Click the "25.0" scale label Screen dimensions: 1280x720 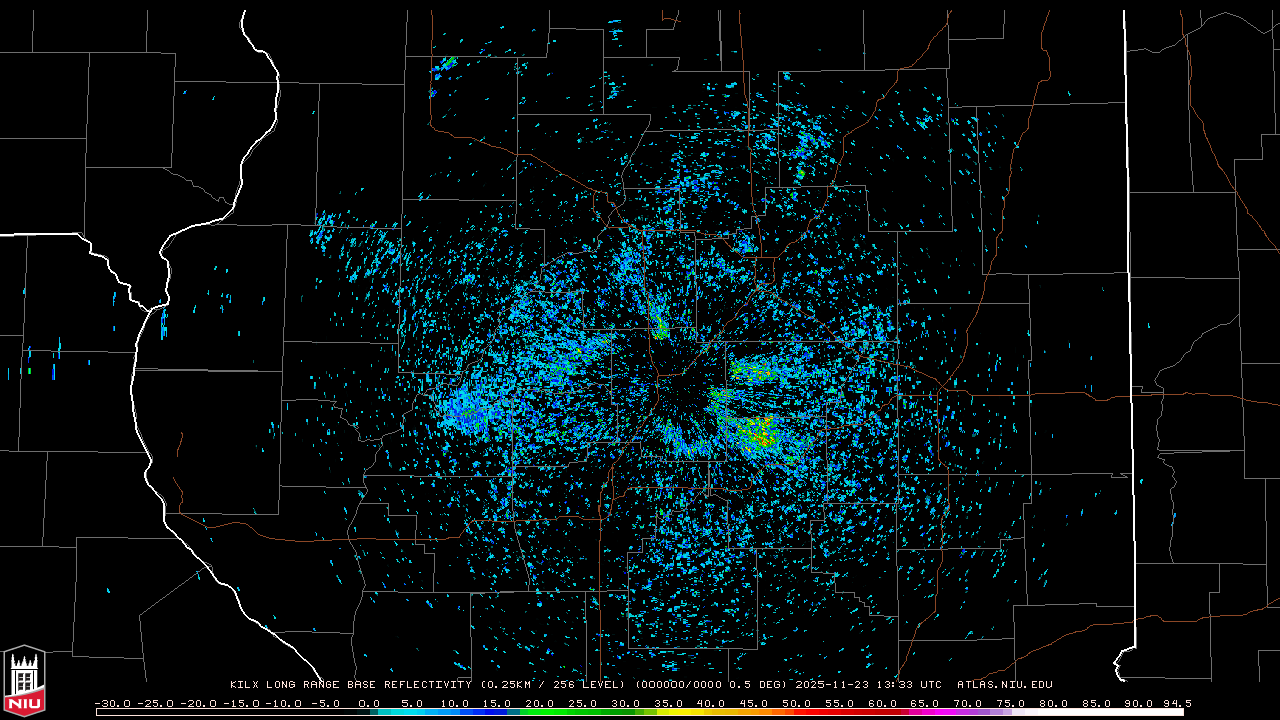coord(584,703)
